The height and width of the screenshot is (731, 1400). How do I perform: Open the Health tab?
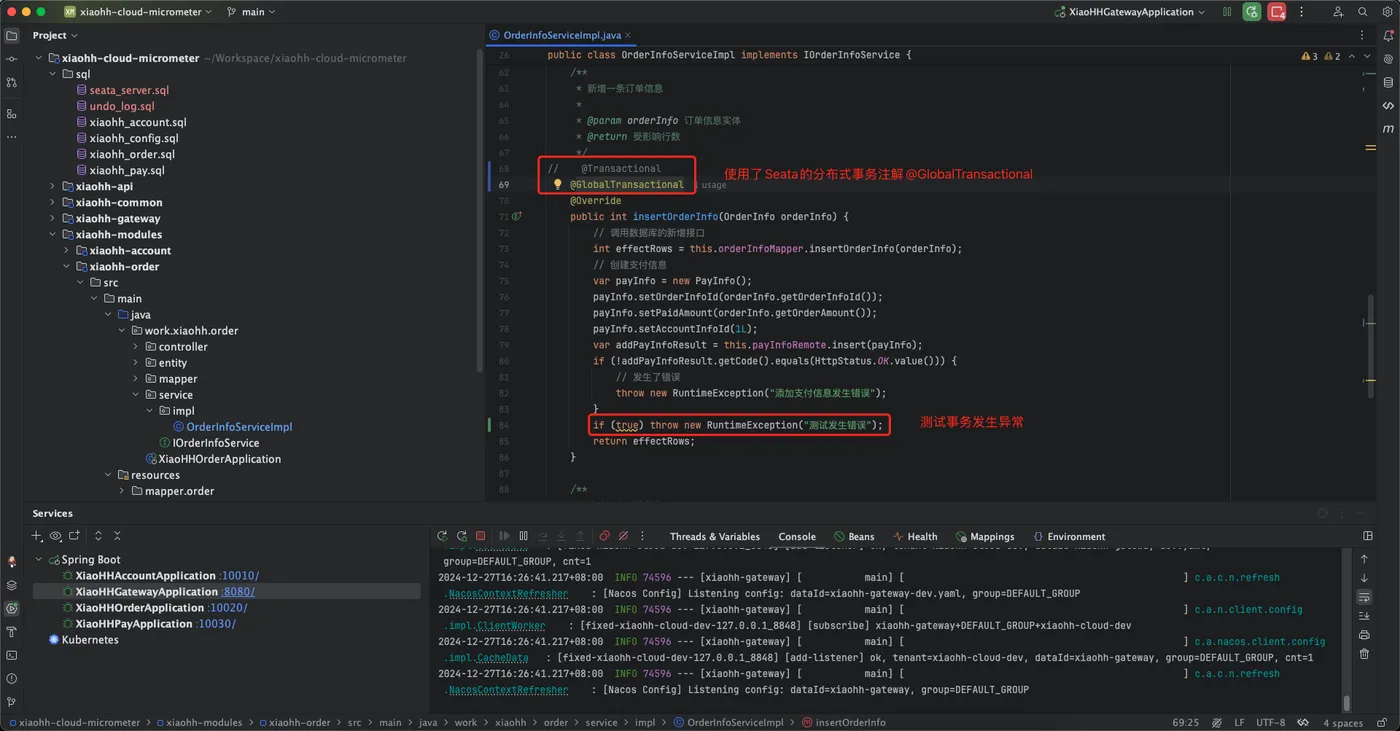[x=915, y=537]
